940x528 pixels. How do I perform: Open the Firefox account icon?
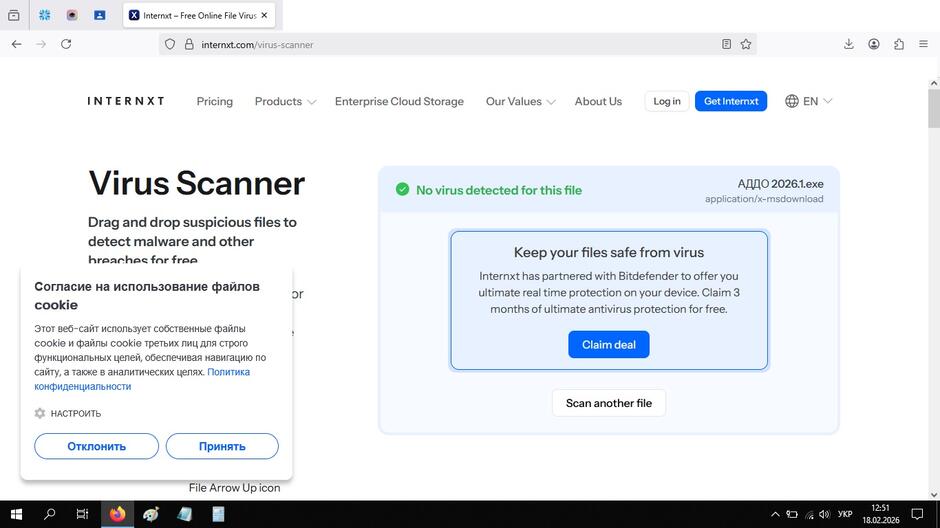(x=873, y=44)
